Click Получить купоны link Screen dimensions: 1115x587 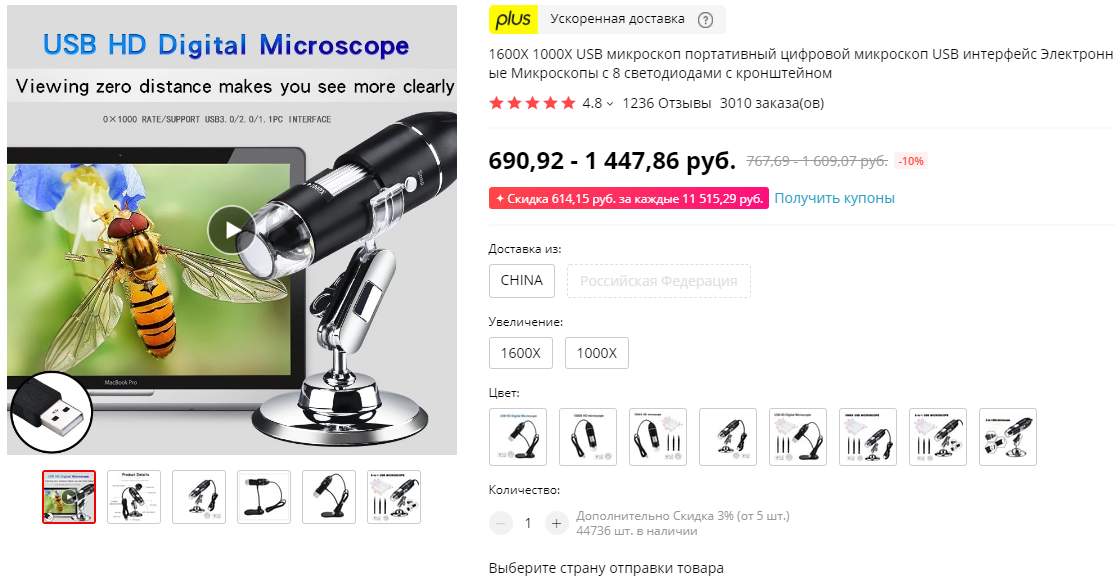[834, 199]
